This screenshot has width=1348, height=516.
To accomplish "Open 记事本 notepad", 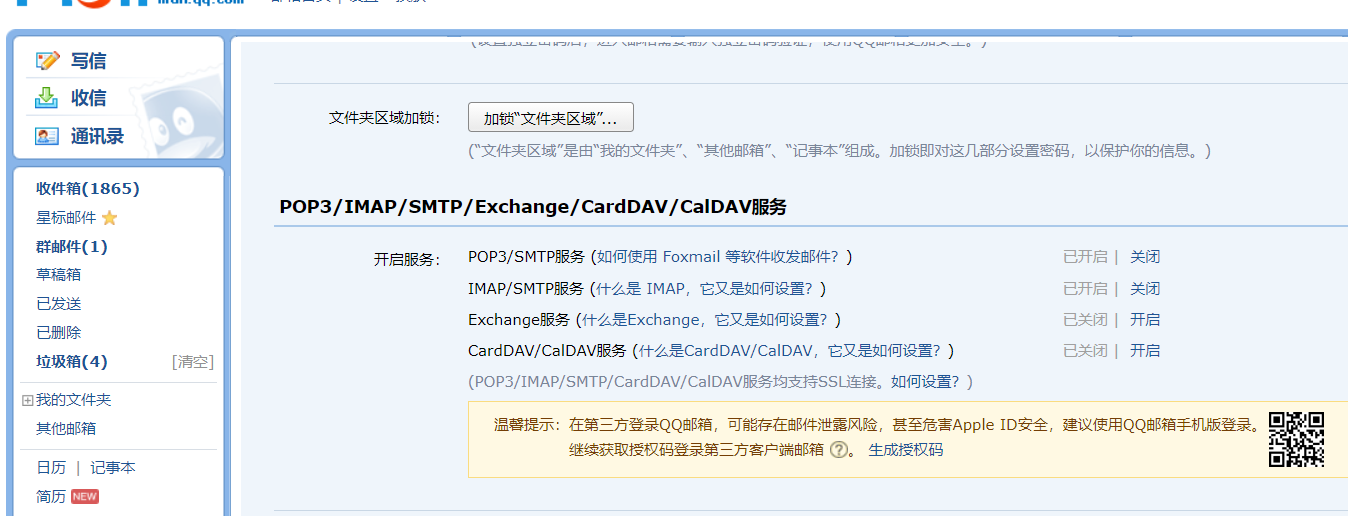I will pyautogui.click(x=113, y=468).
